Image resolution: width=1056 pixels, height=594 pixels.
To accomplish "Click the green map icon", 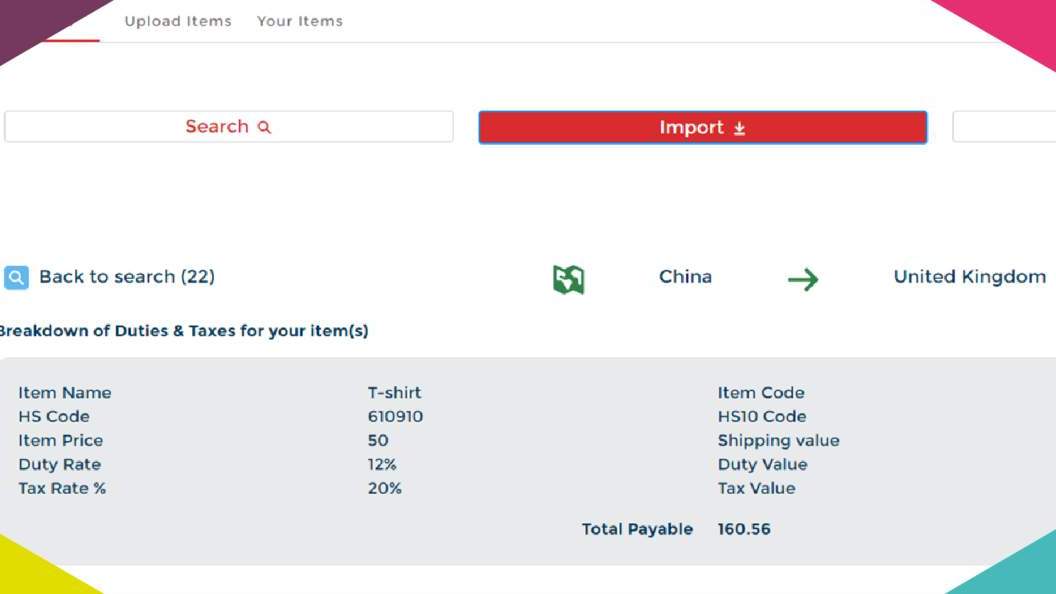I will (x=568, y=279).
